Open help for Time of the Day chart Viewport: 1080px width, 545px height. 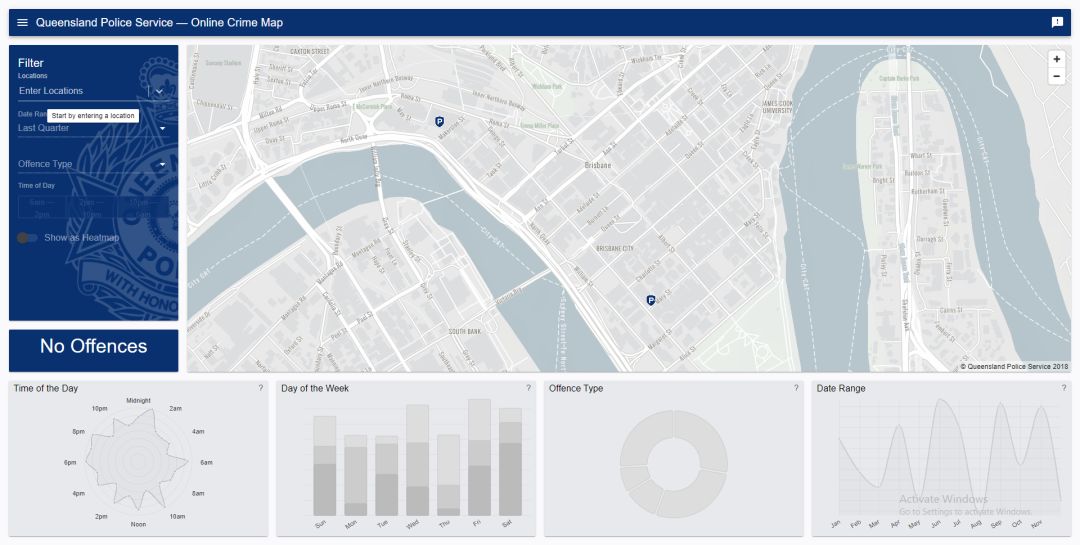[260, 388]
